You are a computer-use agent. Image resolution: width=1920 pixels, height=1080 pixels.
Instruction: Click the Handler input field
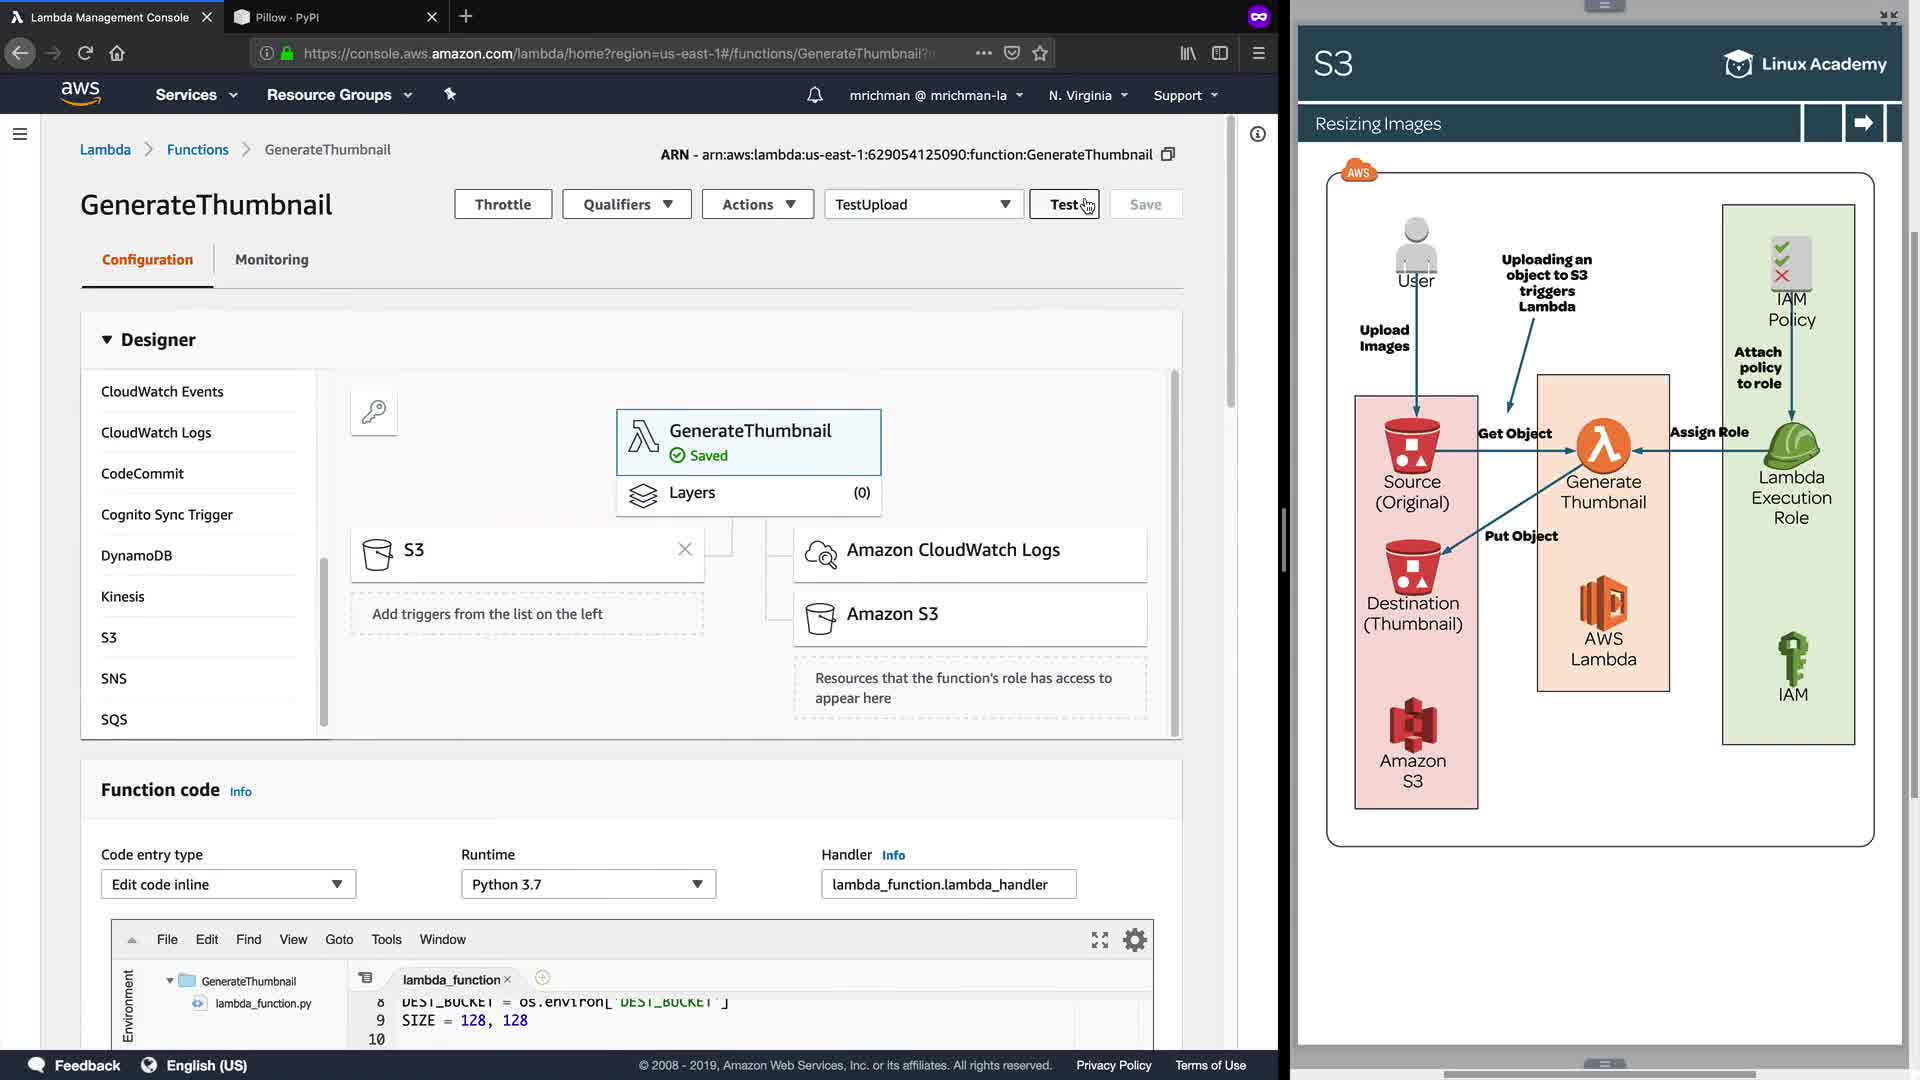948,884
